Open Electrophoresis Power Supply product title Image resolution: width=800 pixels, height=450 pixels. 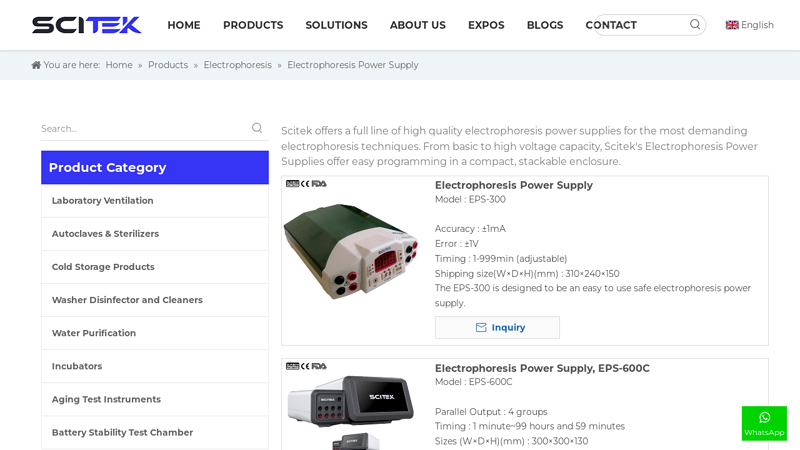[513, 185]
